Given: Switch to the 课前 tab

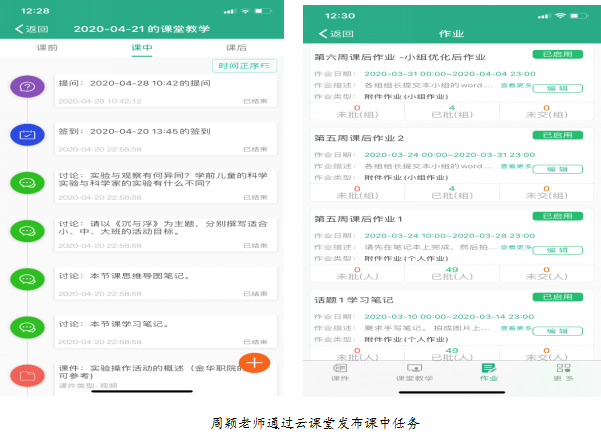Looking at the screenshot, I should coord(47,48).
